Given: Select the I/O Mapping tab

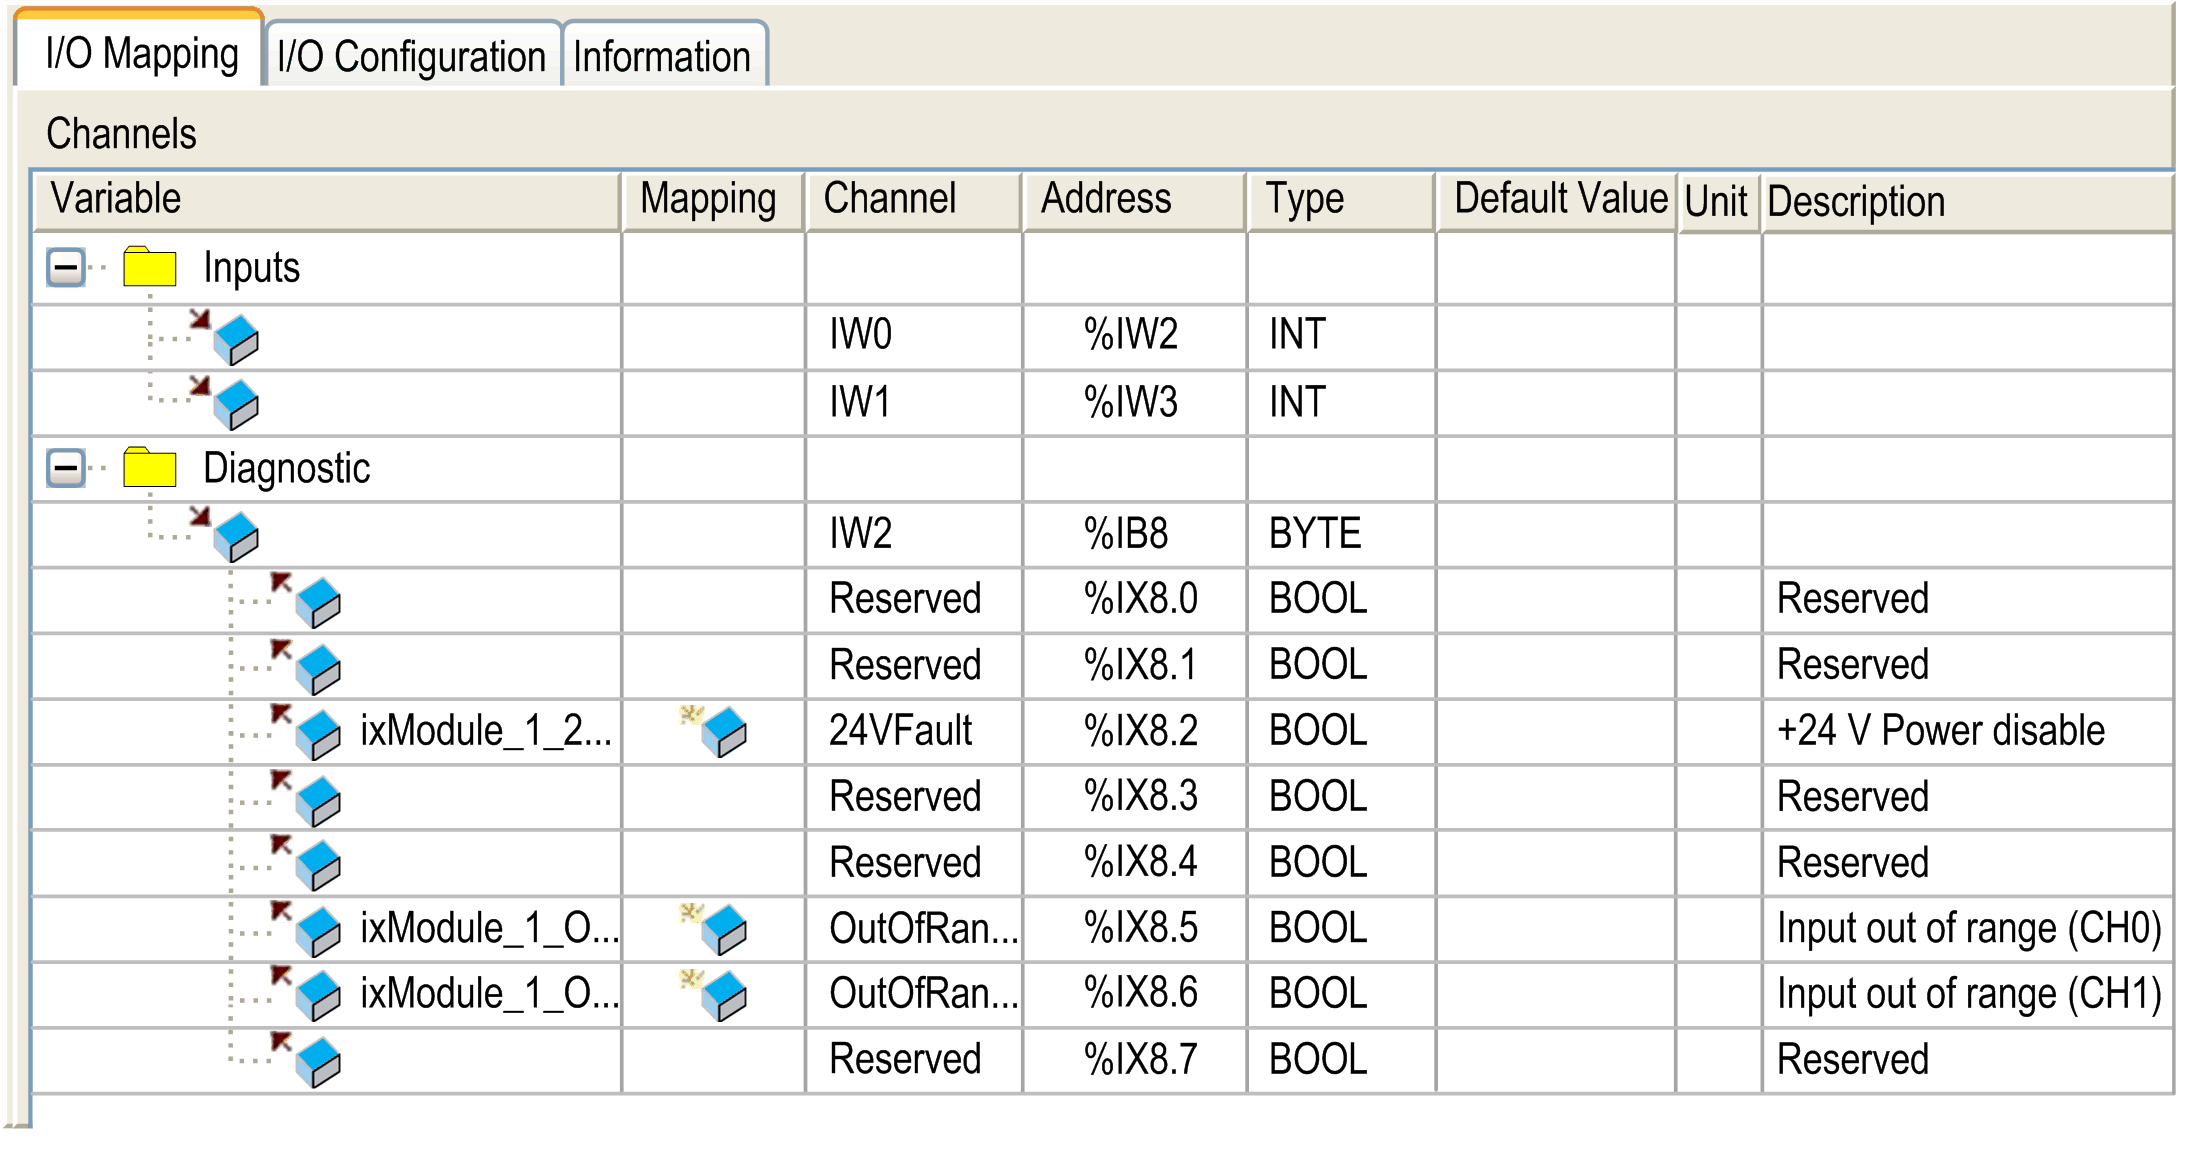Looking at the screenshot, I should click(141, 54).
